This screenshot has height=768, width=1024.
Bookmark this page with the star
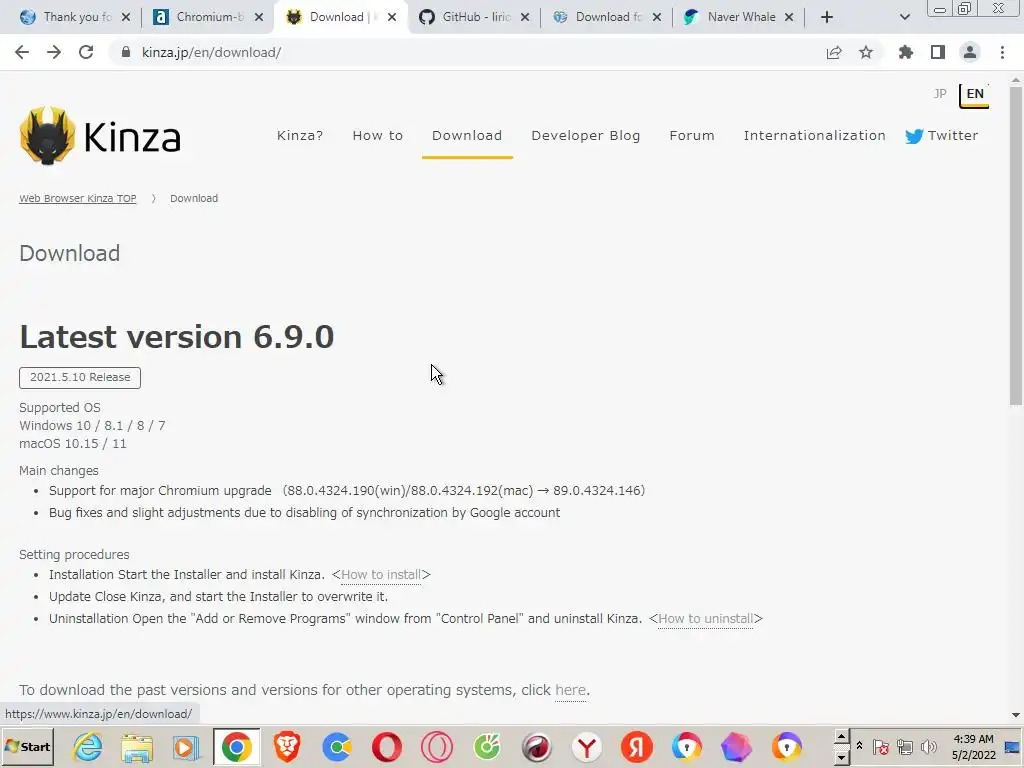coord(866,52)
